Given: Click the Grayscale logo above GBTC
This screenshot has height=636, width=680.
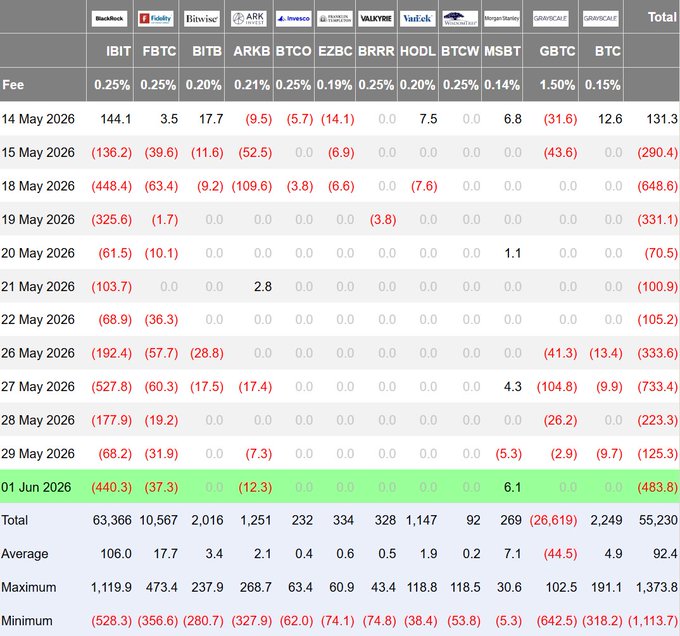Looking at the screenshot, I should tap(550, 19).
